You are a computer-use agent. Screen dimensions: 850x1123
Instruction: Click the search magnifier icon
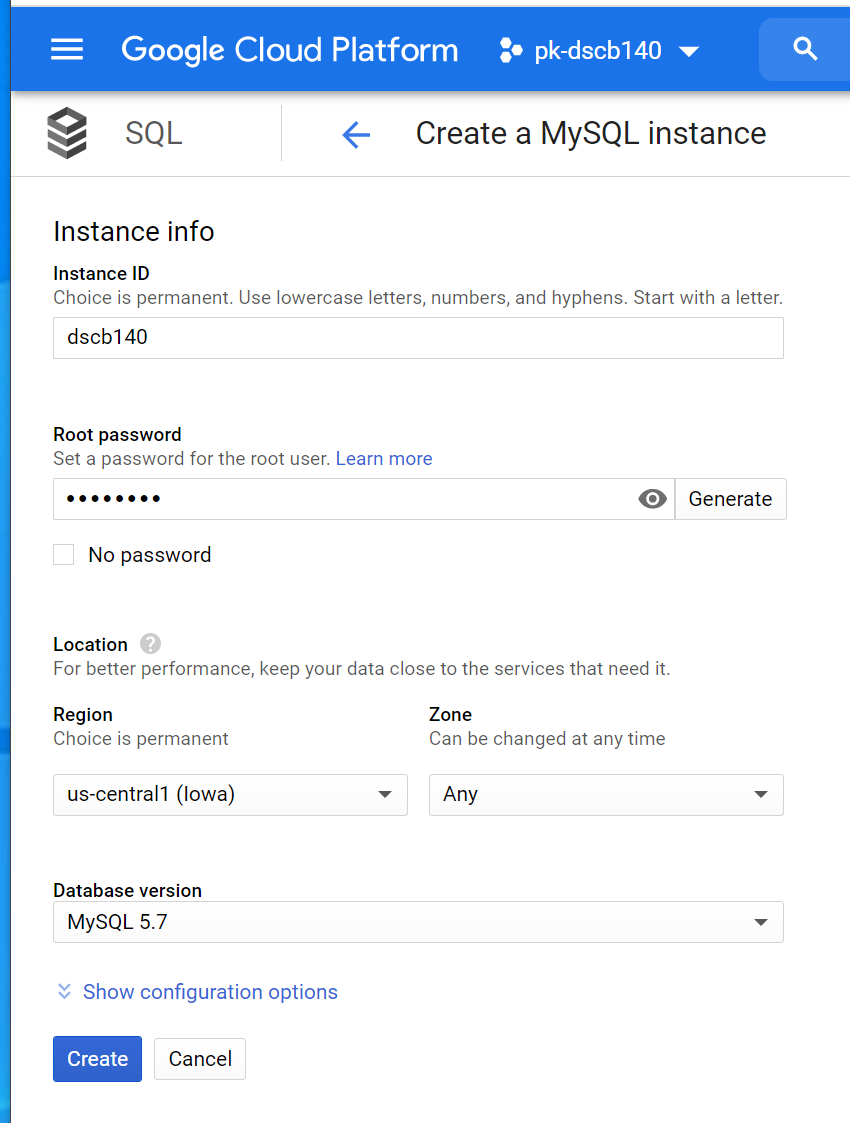[805, 49]
